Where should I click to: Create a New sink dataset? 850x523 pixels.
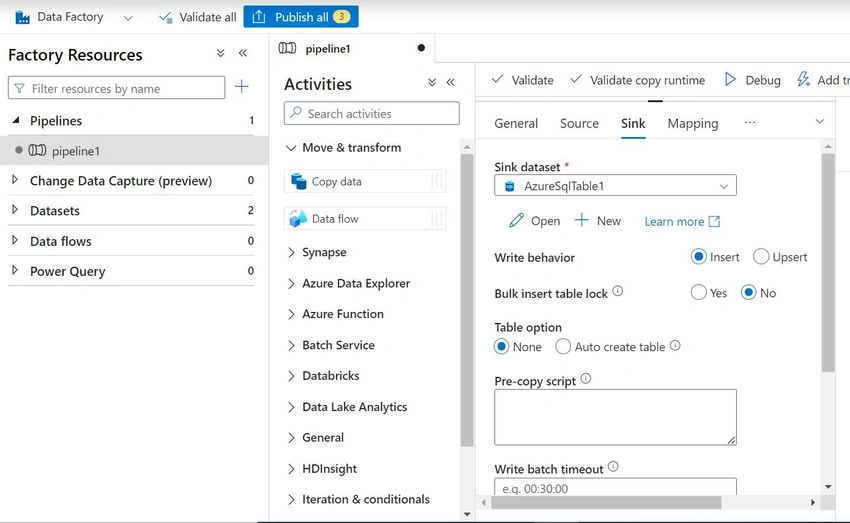tap(598, 221)
